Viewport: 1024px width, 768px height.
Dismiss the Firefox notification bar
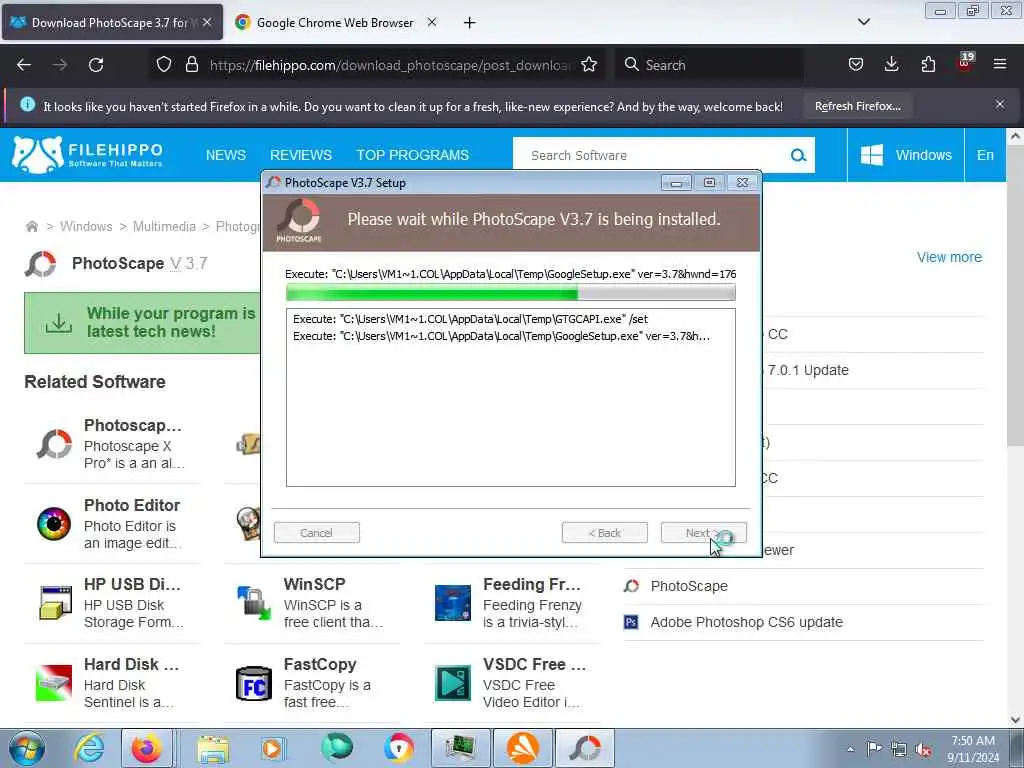coord(1000,104)
